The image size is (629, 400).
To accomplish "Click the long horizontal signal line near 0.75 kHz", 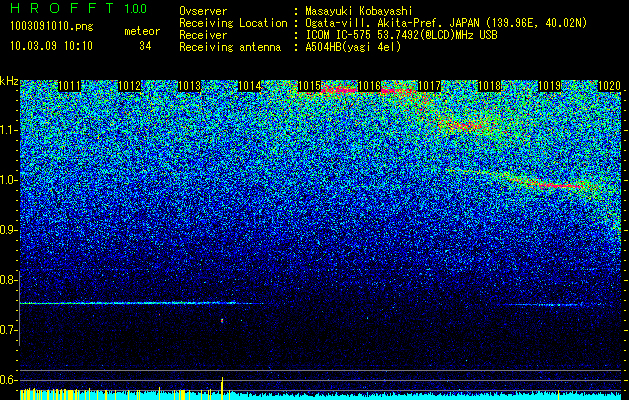I will pos(140,303).
